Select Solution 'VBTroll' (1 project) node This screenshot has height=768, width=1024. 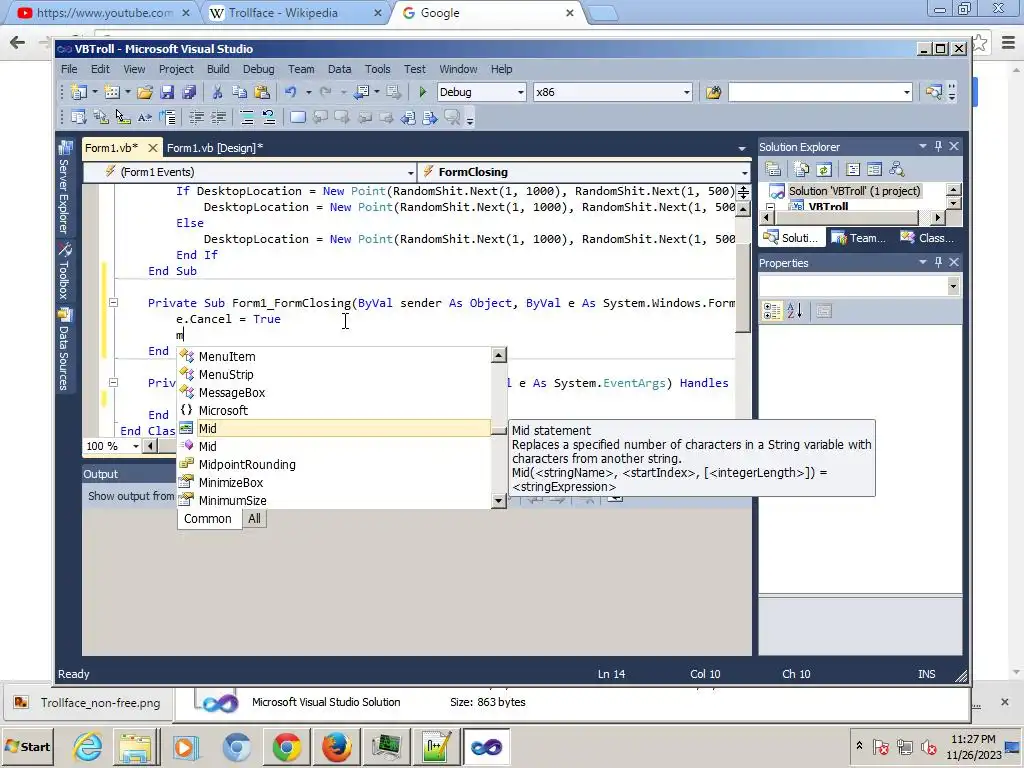click(854, 191)
